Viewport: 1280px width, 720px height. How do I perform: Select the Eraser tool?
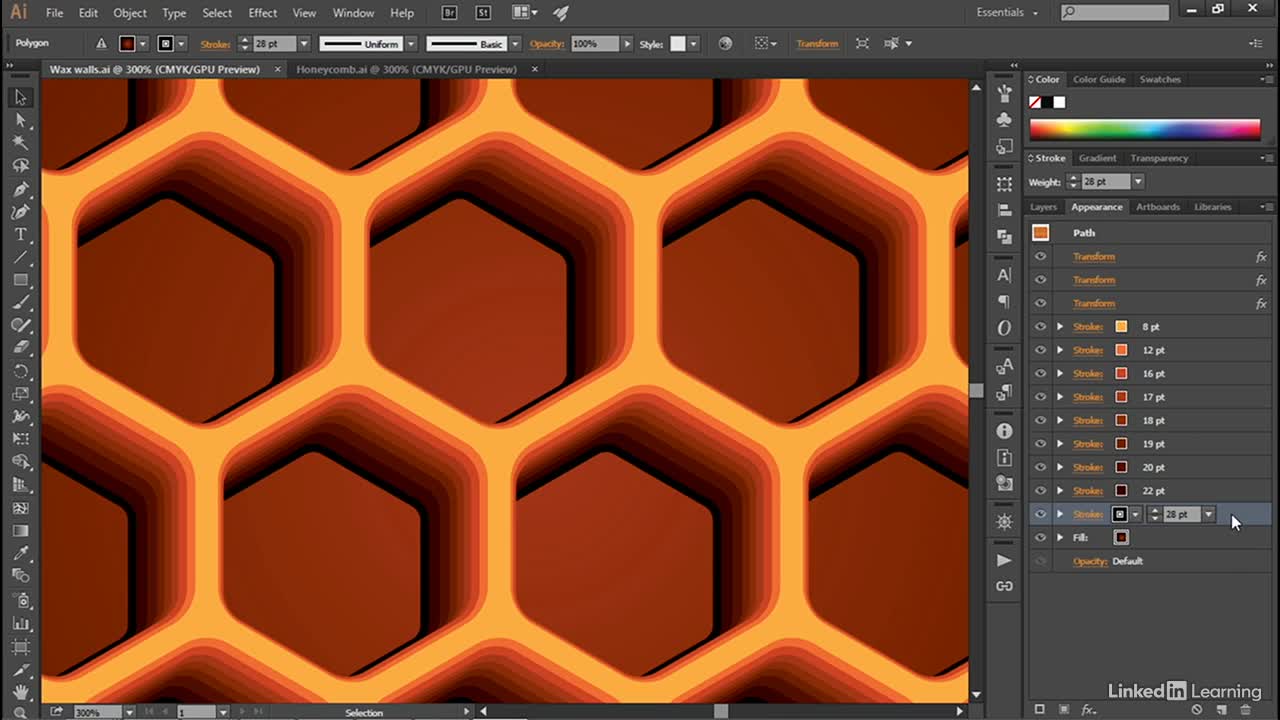20,349
